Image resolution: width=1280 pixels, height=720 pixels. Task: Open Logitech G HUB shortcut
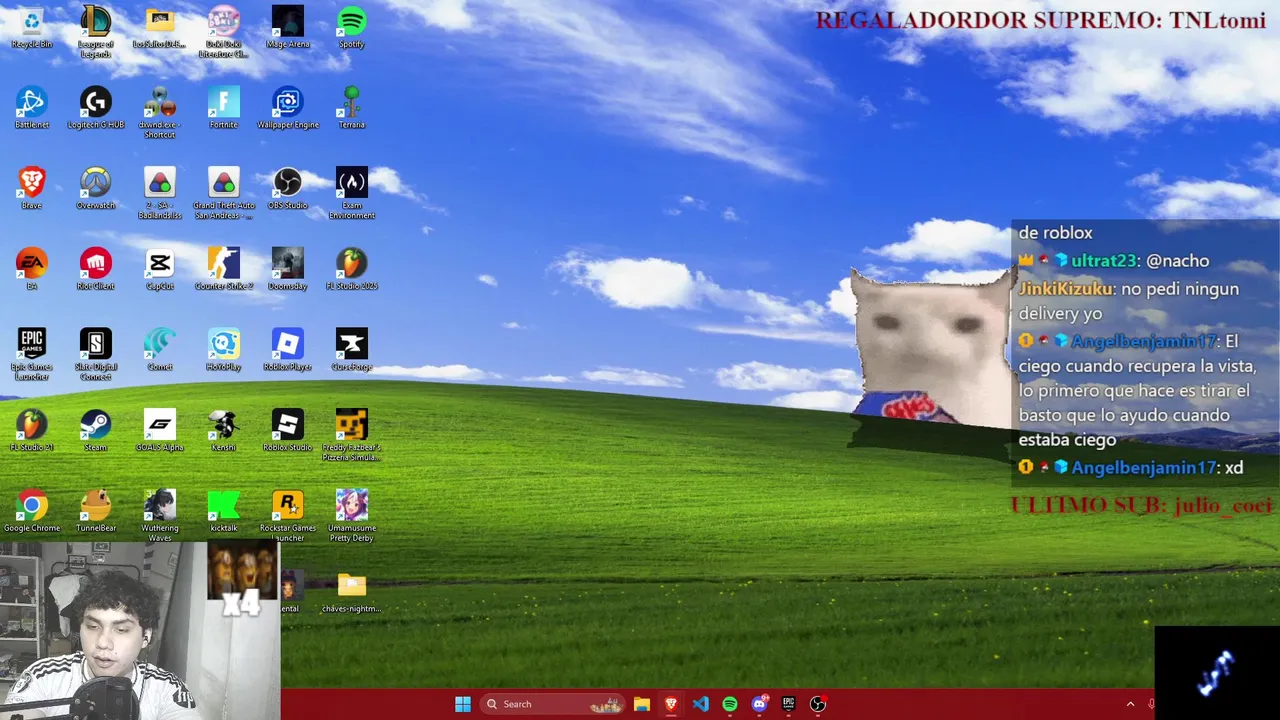(96, 108)
